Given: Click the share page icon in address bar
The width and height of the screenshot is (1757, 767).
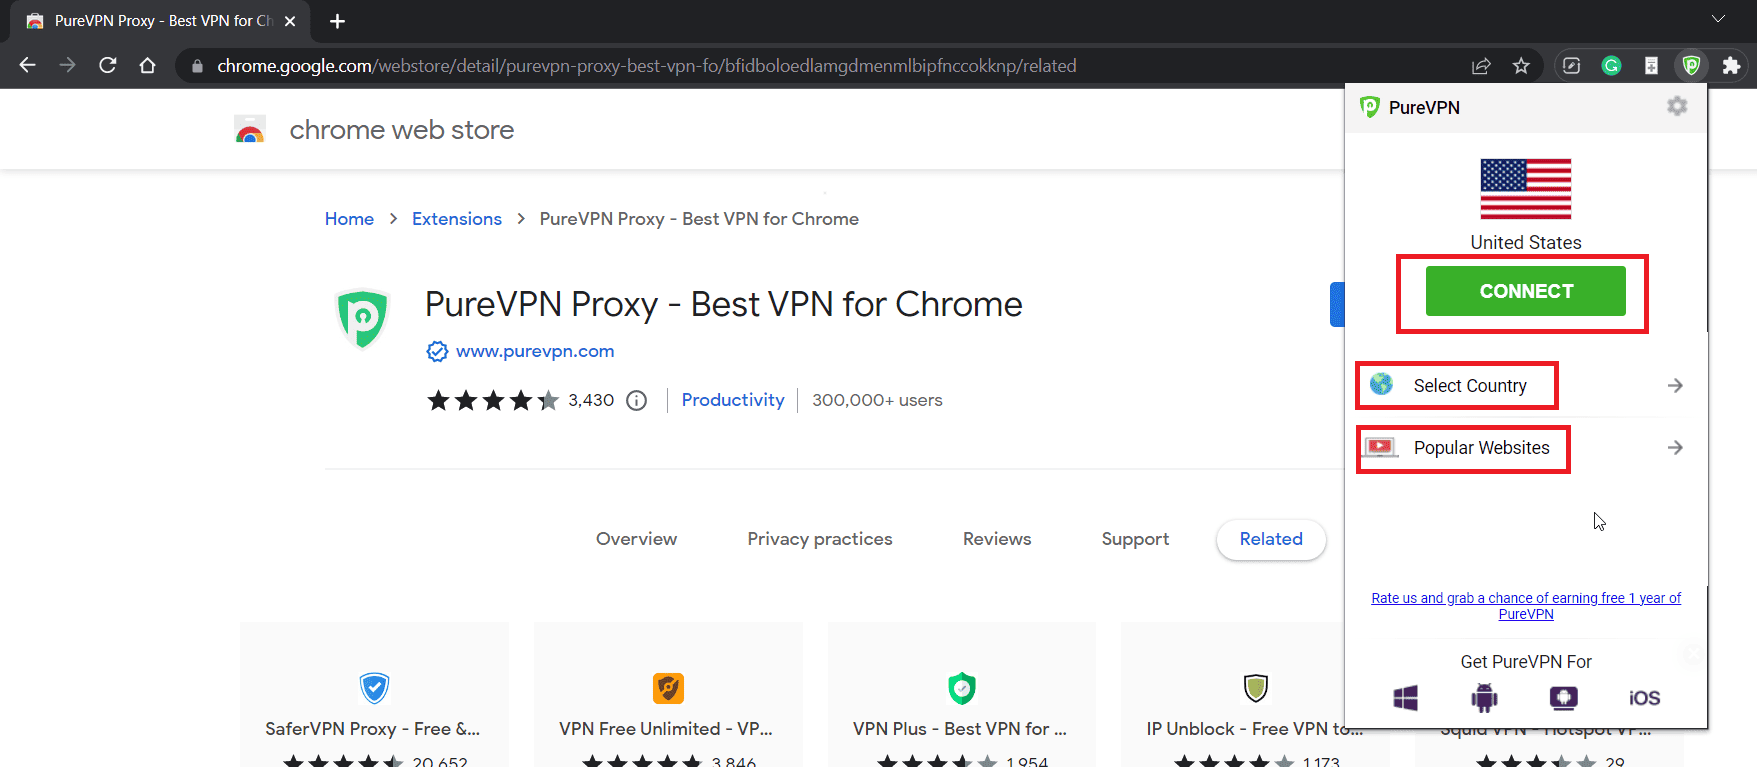Looking at the screenshot, I should tap(1481, 66).
